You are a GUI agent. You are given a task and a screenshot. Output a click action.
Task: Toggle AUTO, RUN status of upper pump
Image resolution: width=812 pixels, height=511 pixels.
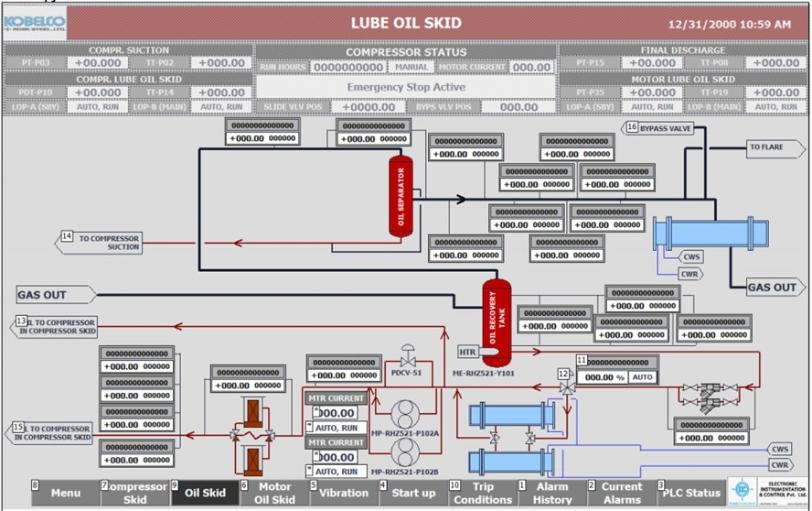338,427
